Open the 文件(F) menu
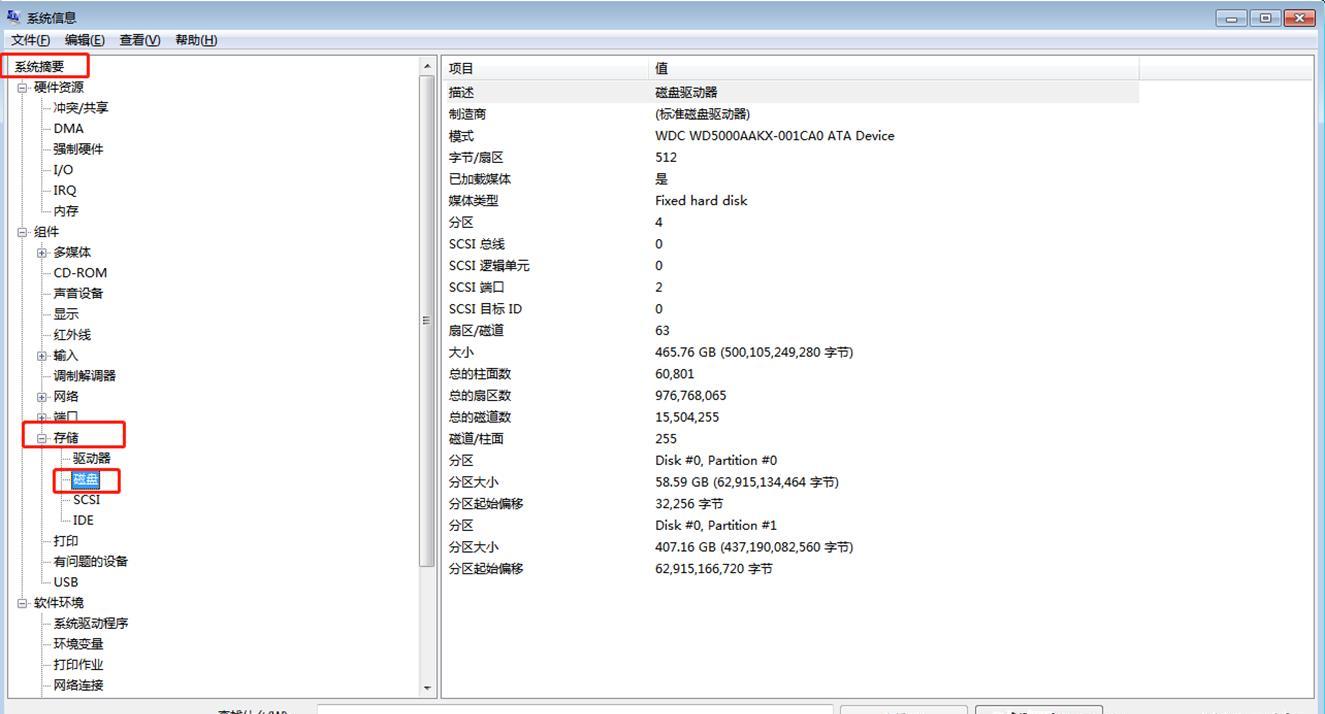The height and width of the screenshot is (714, 1325). click(30, 40)
